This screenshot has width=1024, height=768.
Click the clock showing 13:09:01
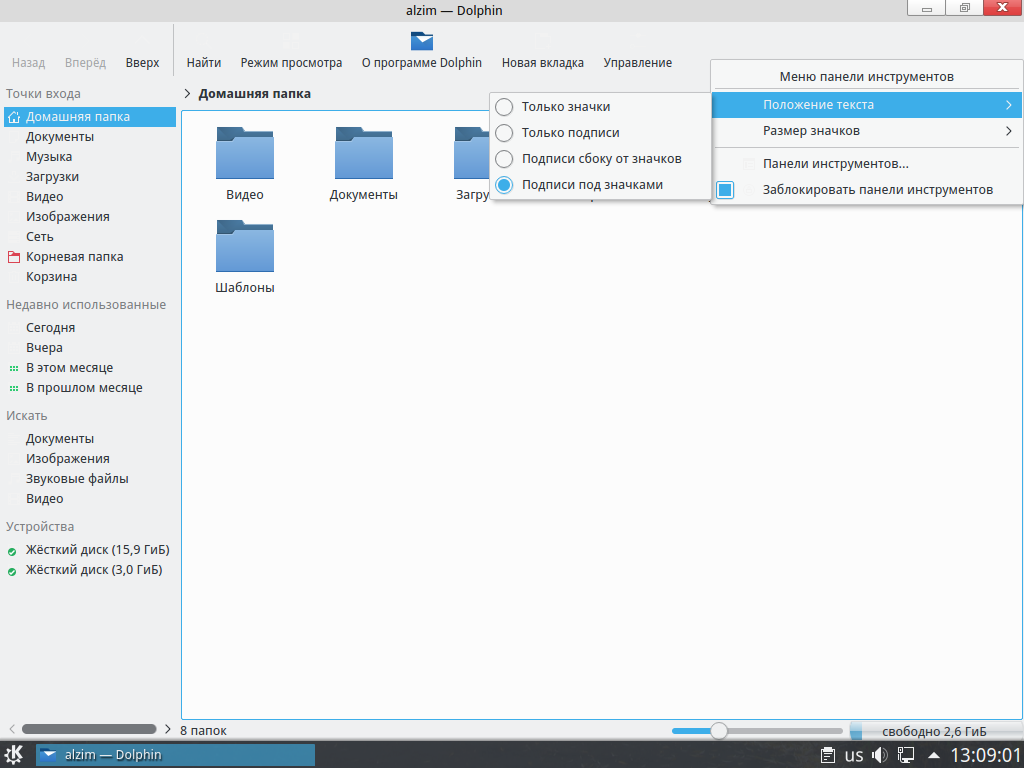pyautogui.click(x=985, y=756)
